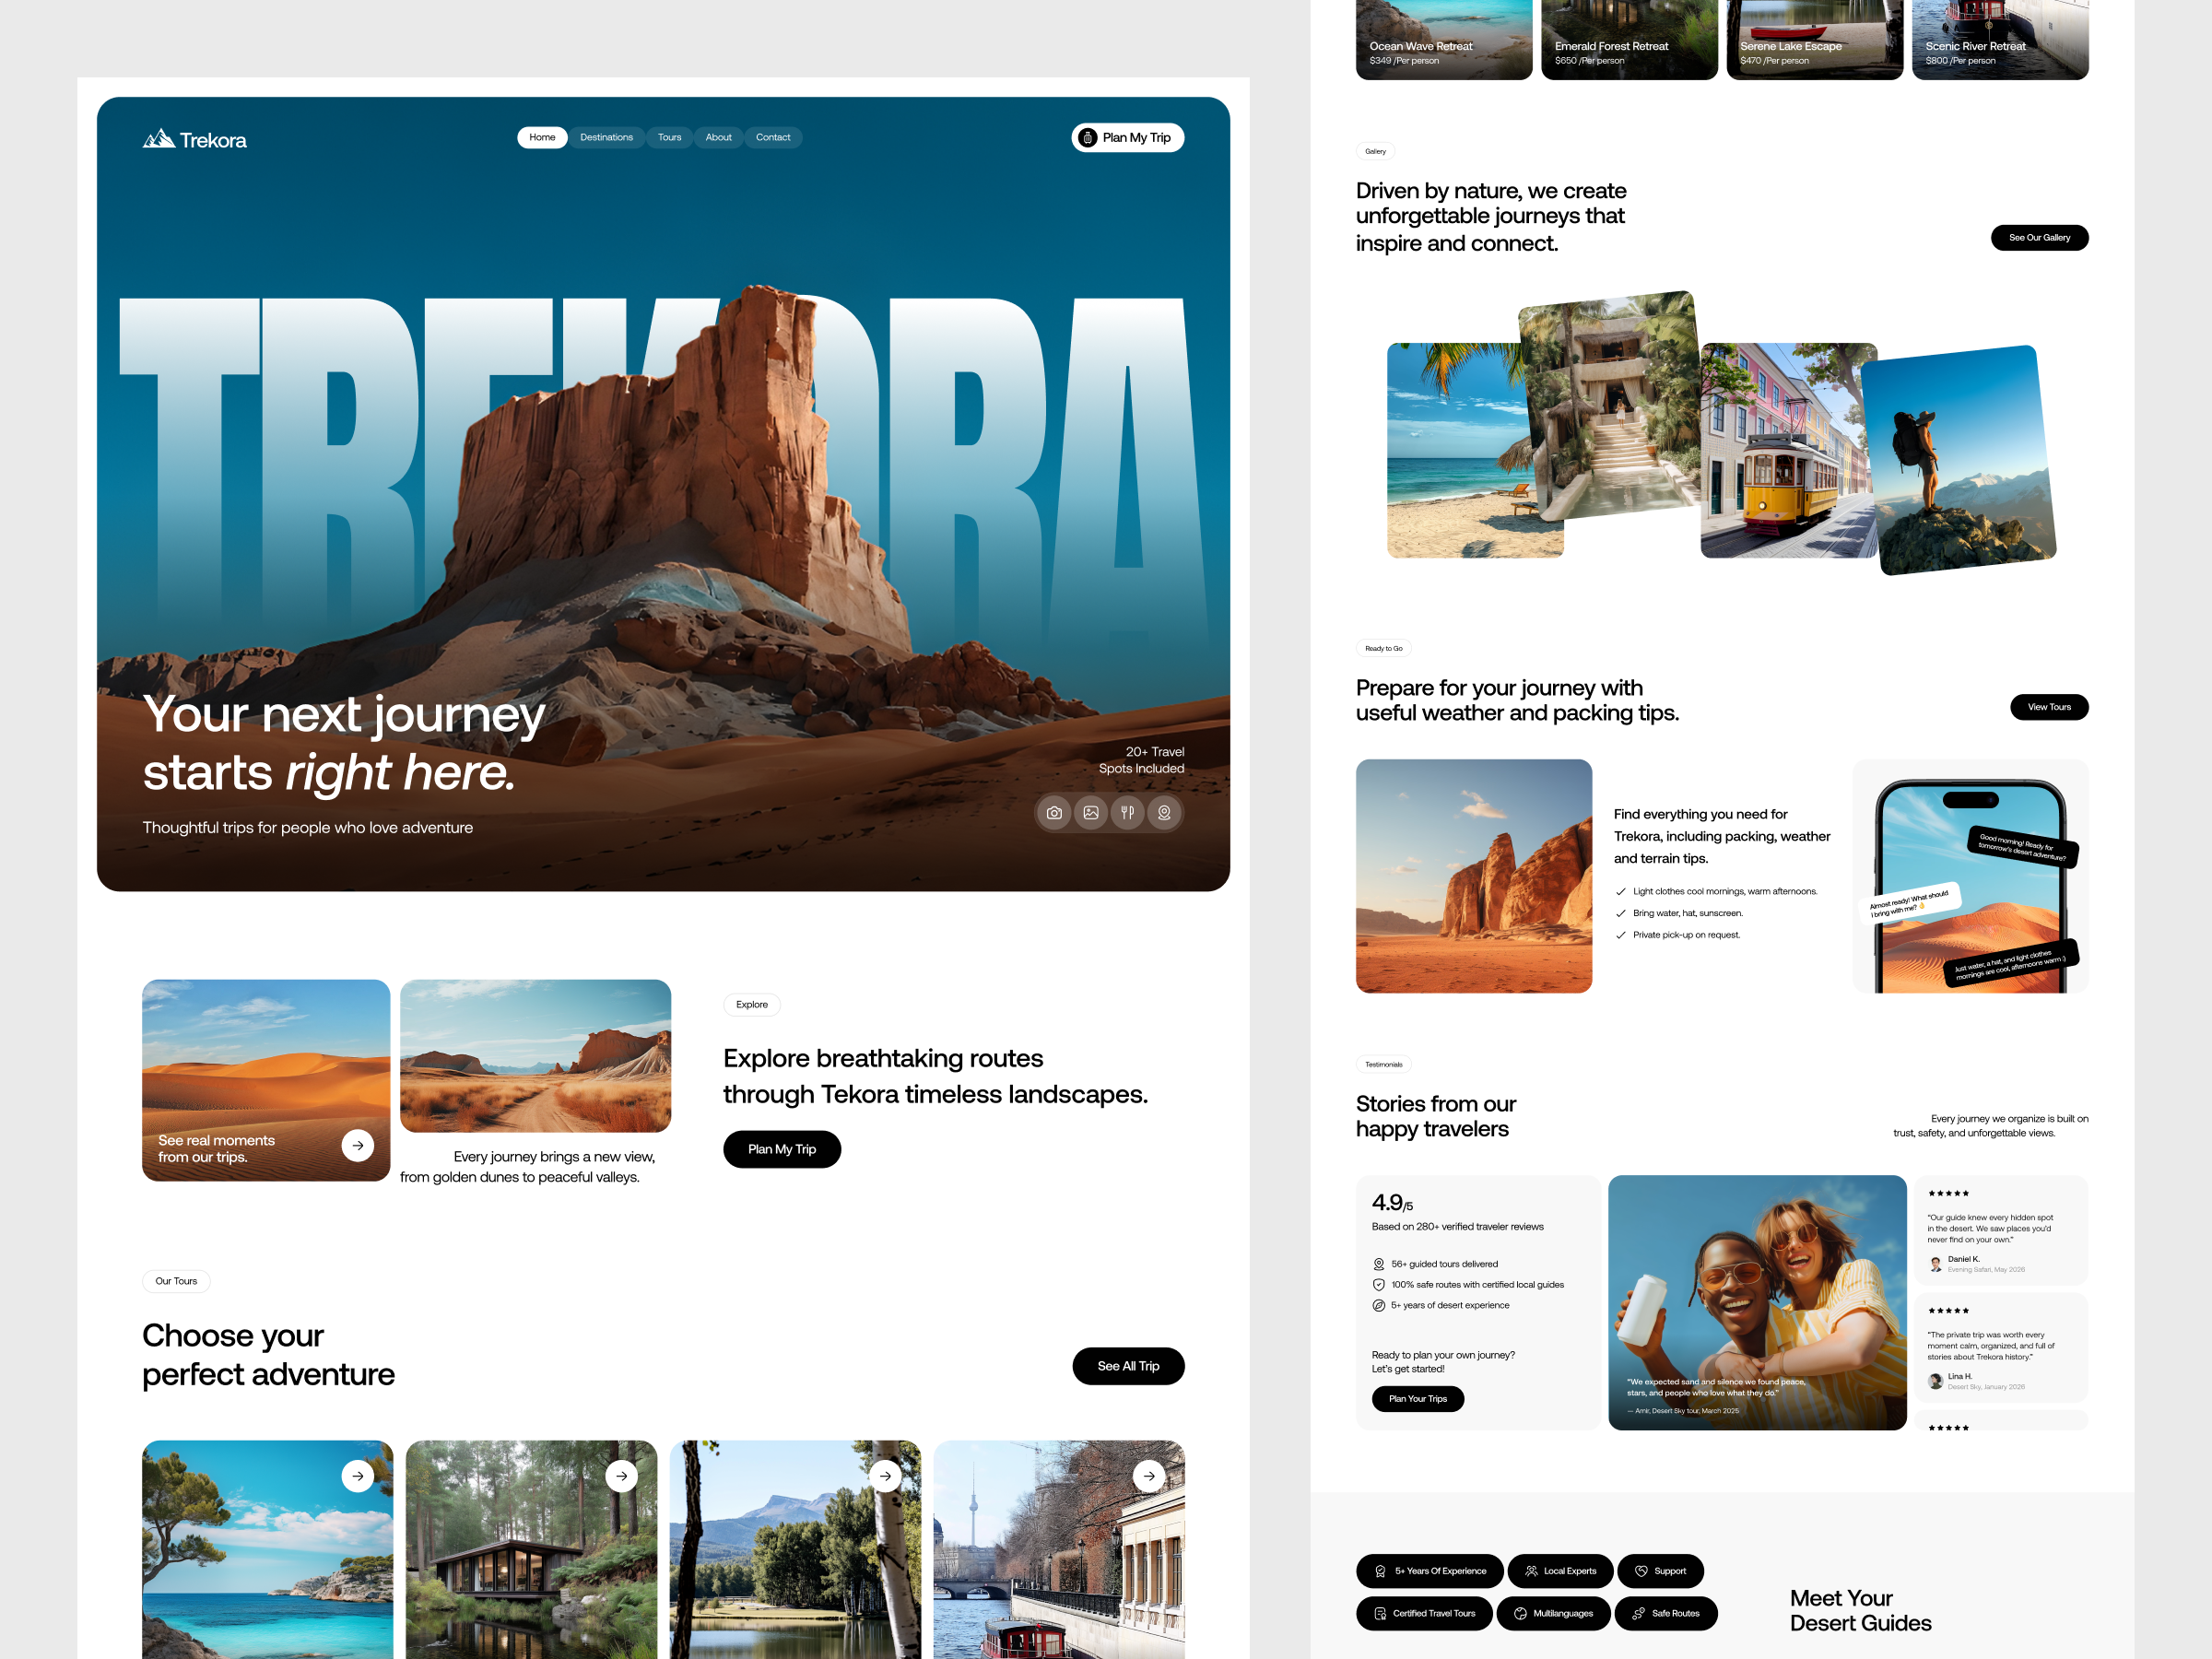Click the See All Trip button
This screenshot has width=2212, height=1659.
1128,1366
